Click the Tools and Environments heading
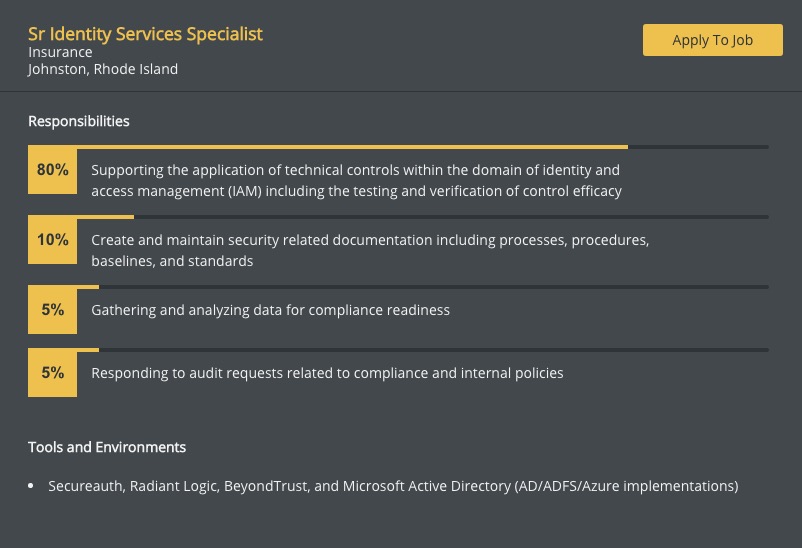802x548 pixels. (107, 447)
